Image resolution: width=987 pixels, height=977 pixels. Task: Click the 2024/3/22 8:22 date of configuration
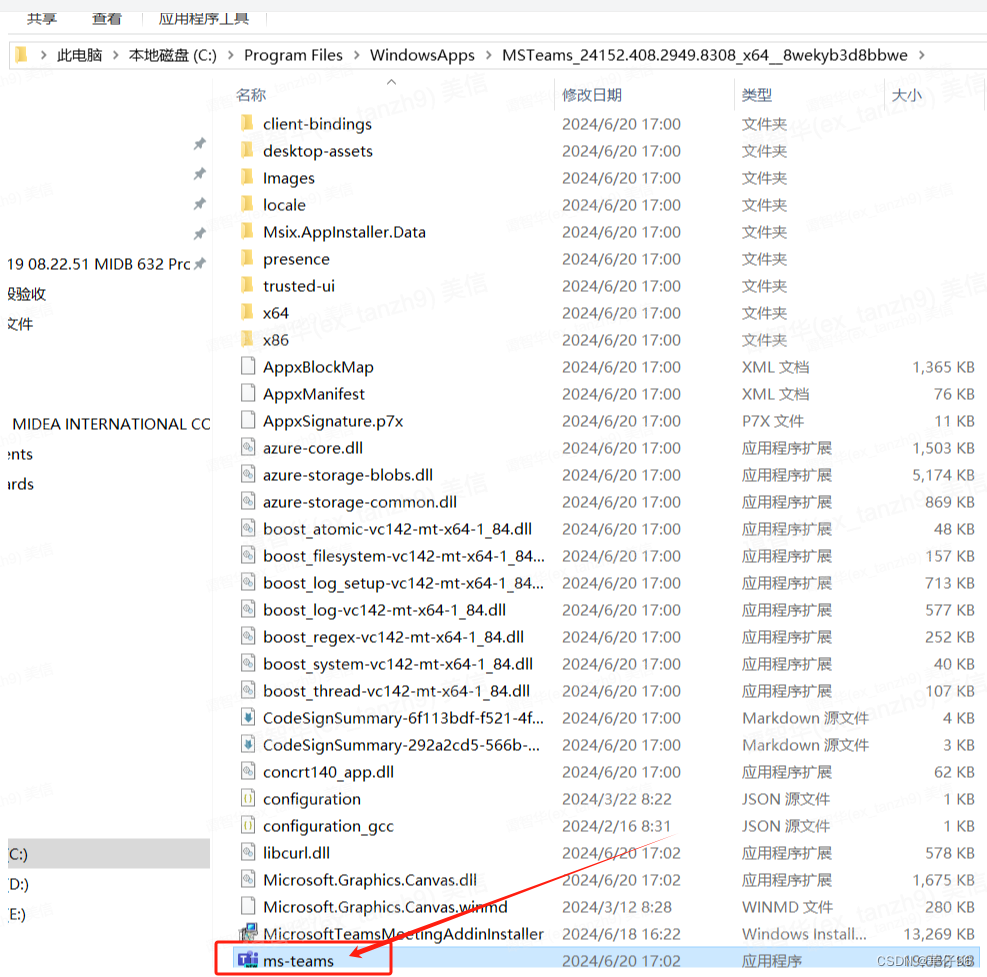point(616,799)
